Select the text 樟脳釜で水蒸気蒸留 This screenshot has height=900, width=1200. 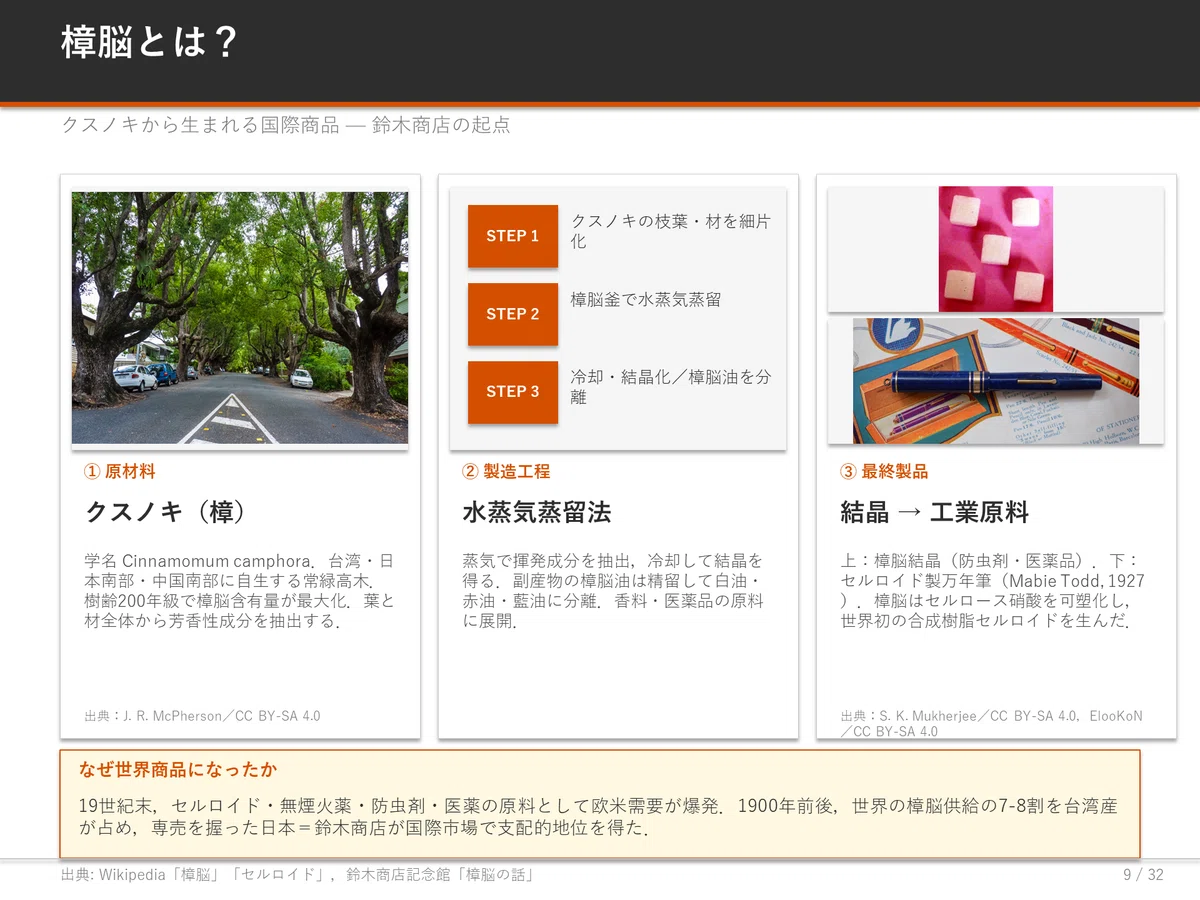tap(646, 299)
